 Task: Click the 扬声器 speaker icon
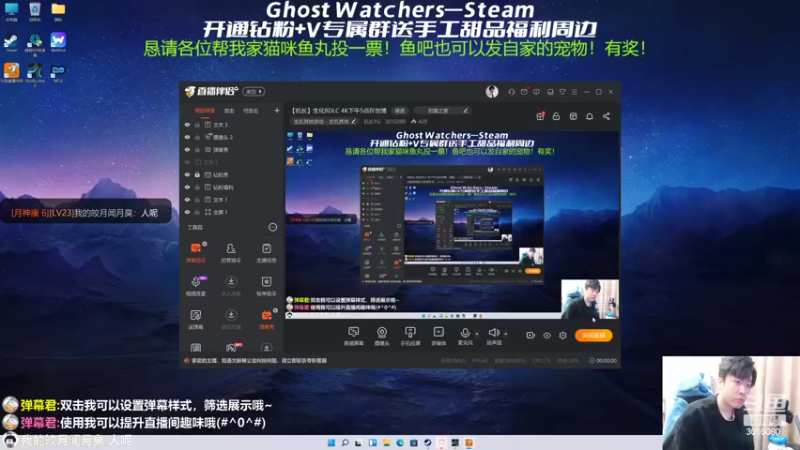click(493, 333)
